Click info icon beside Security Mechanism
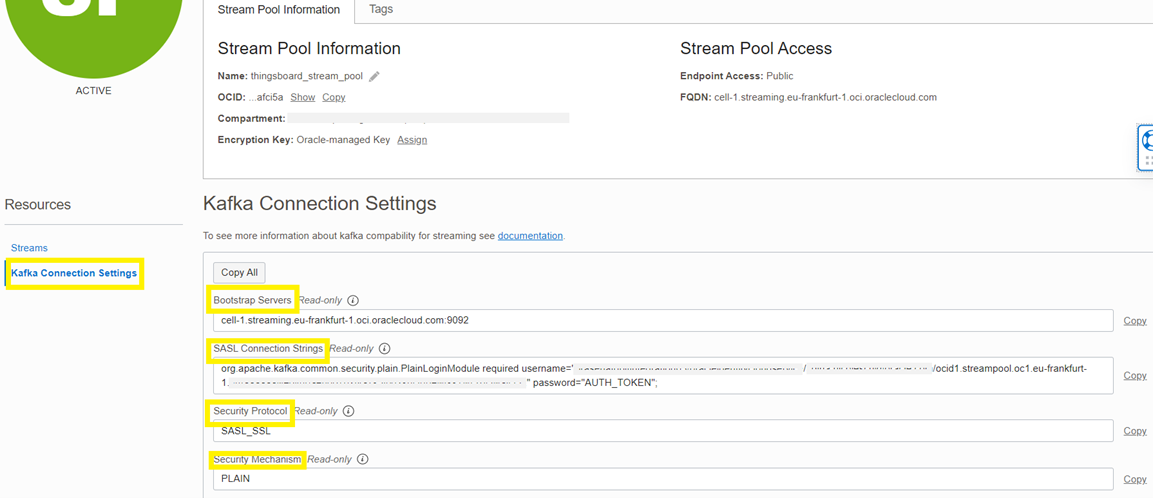The height and width of the screenshot is (498, 1153). 362,459
